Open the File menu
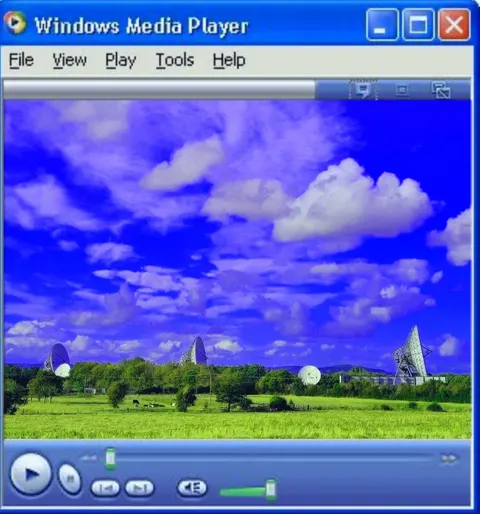This screenshot has width=480, height=514. click(21, 60)
